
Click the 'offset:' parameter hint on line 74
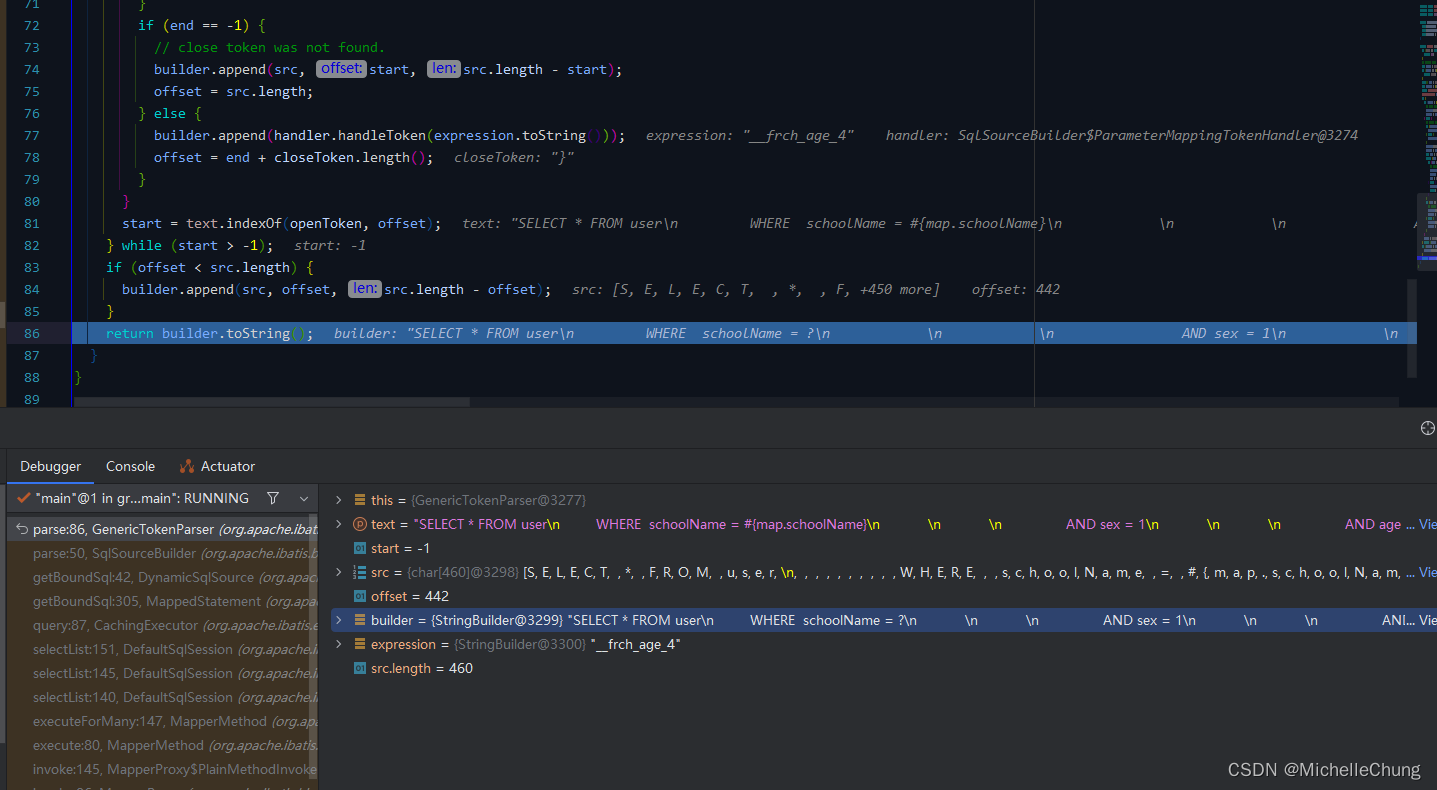pyautogui.click(x=341, y=69)
